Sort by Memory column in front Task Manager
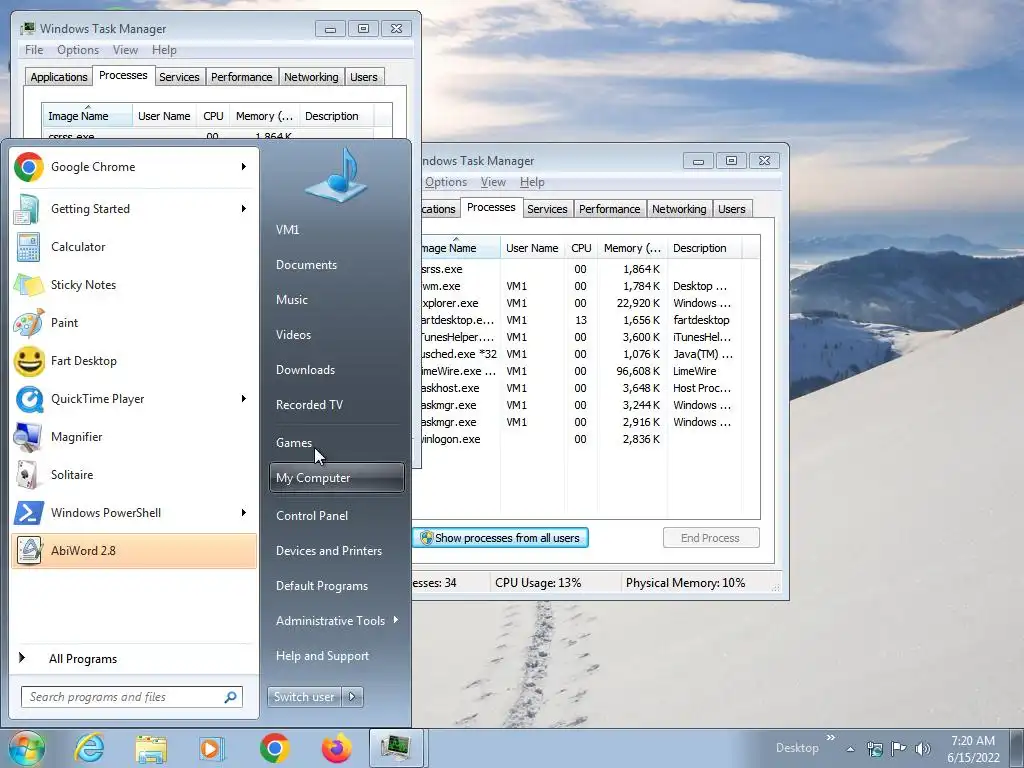This screenshot has width=1024, height=768. pos(632,248)
